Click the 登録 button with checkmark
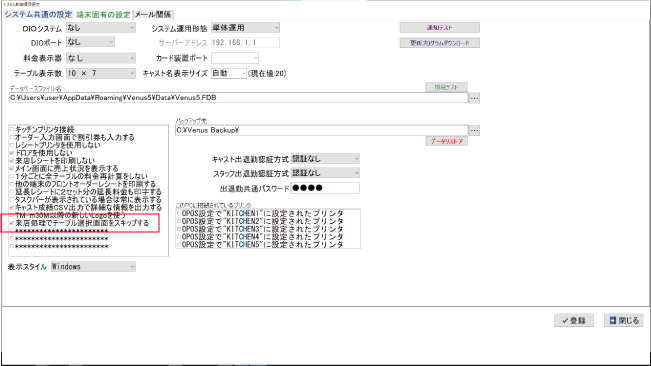 [573, 320]
